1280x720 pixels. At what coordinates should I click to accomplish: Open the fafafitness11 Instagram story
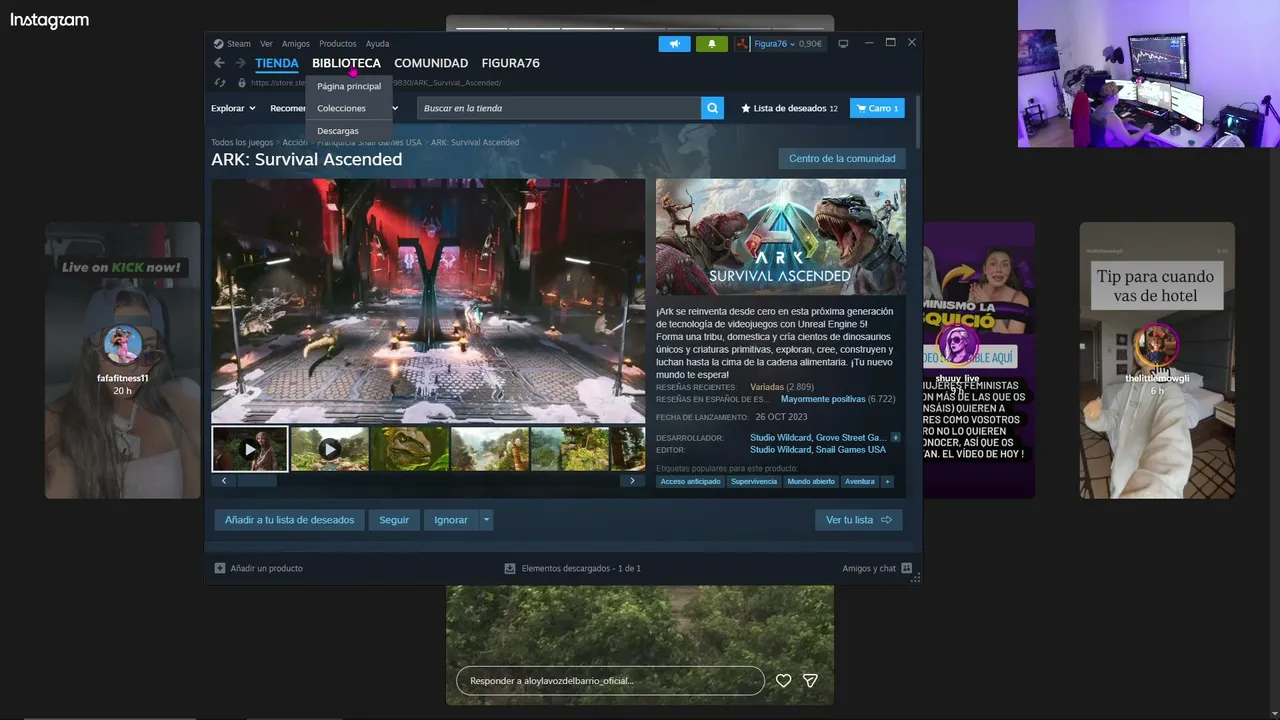coord(123,360)
